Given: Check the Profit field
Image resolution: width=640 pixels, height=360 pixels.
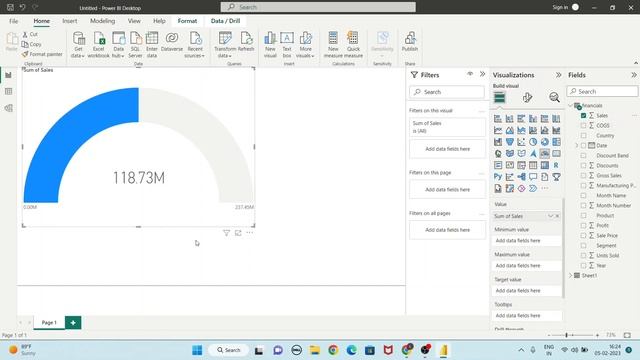Looking at the screenshot, I should pyautogui.click(x=584, y=225).
